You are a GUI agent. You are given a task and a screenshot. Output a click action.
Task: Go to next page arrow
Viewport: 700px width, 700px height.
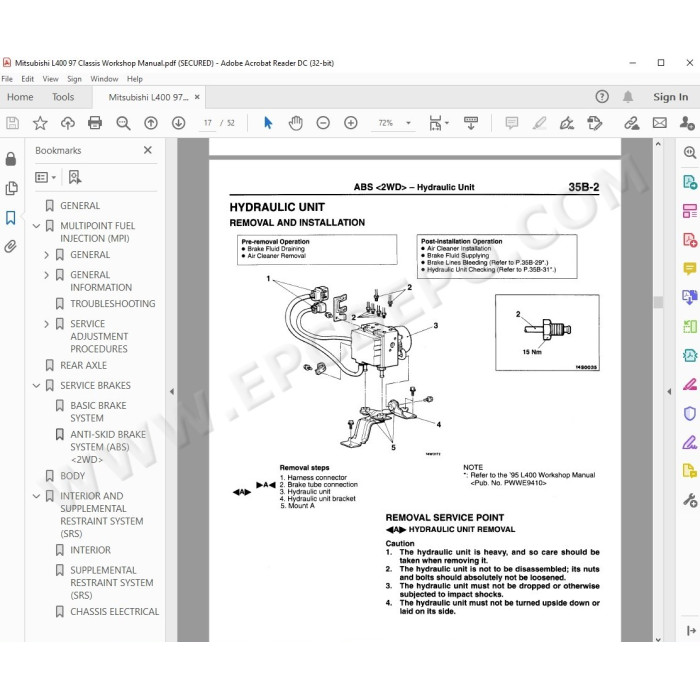[x=179, y=123]
